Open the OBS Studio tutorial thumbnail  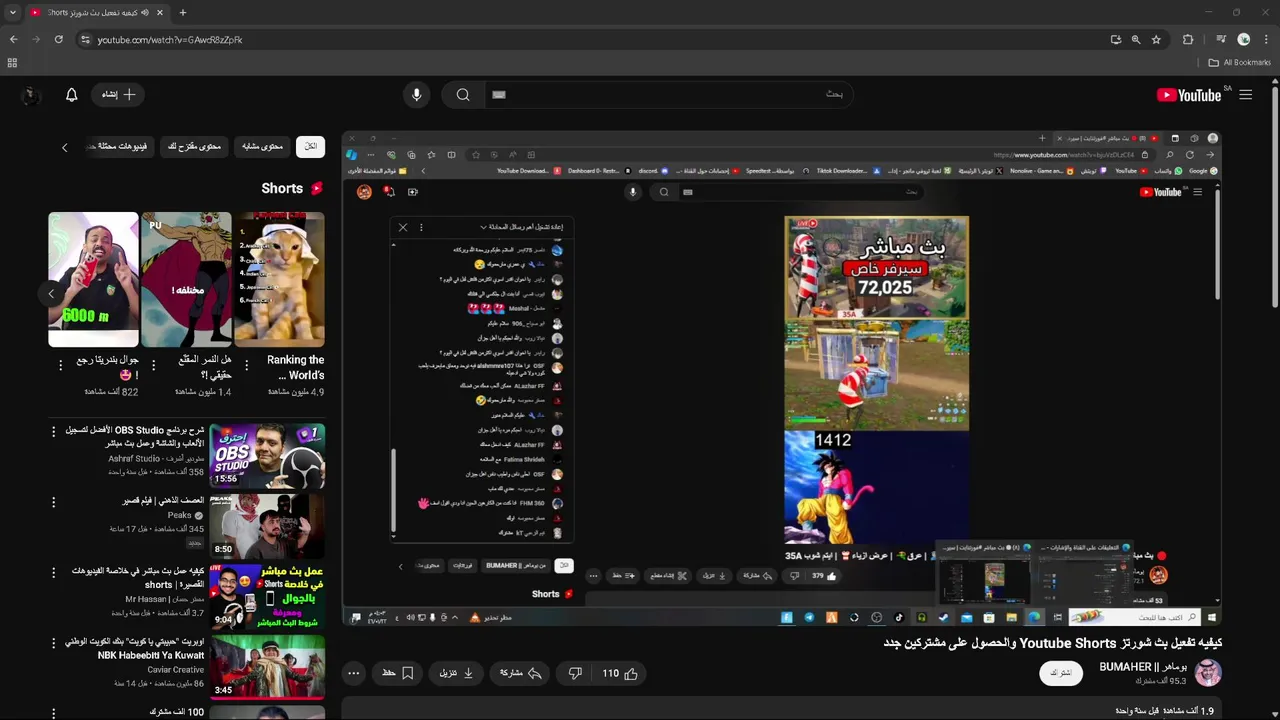click(267, 456)
